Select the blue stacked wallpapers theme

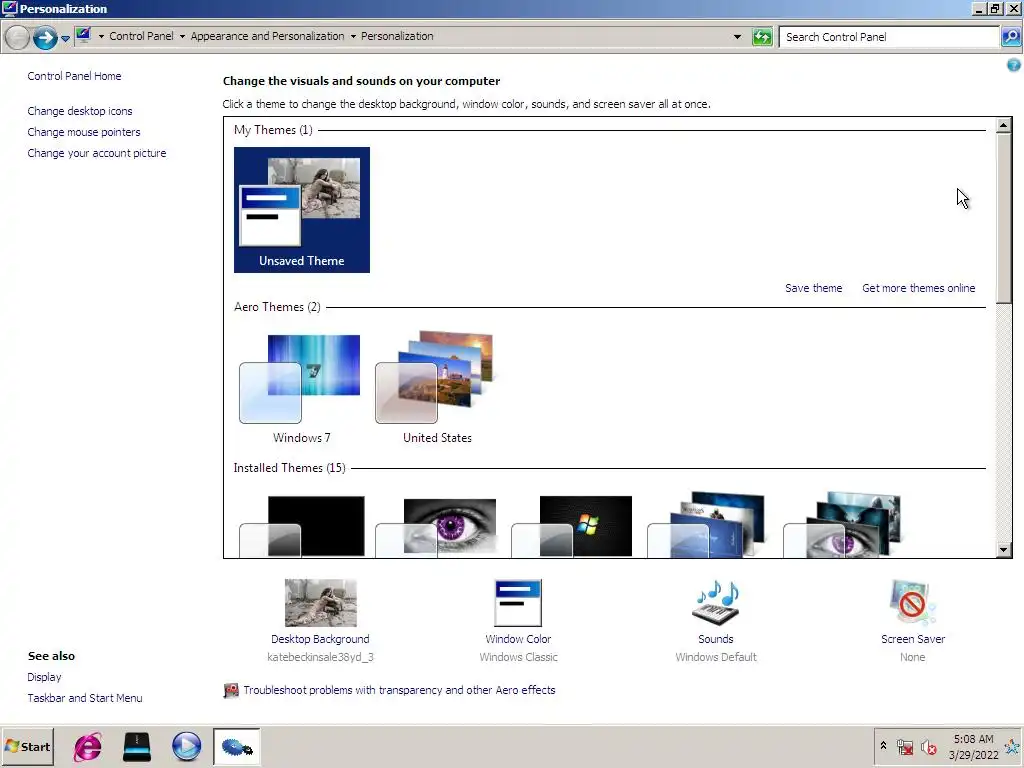click(707, 524)
